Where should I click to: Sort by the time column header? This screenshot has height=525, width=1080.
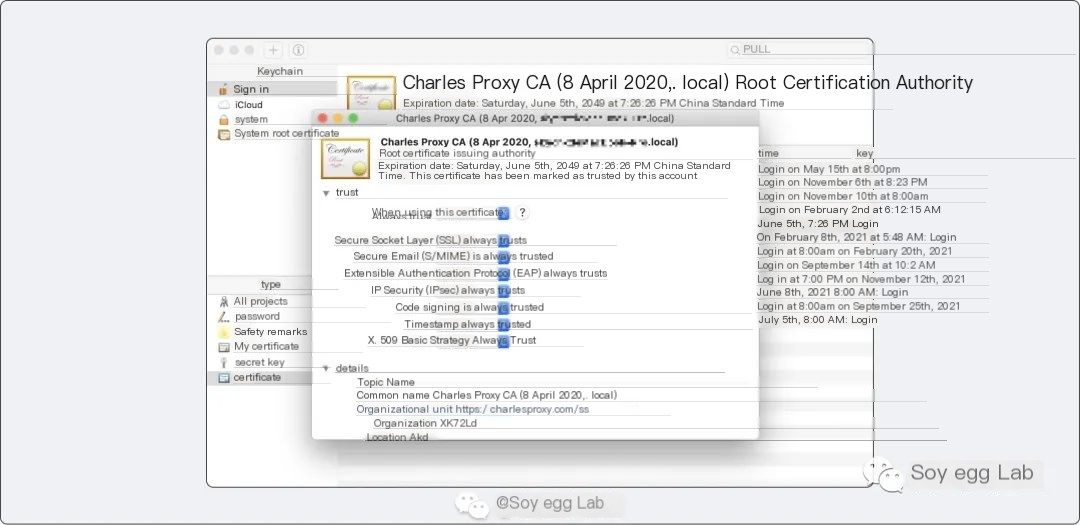[769, 153]
